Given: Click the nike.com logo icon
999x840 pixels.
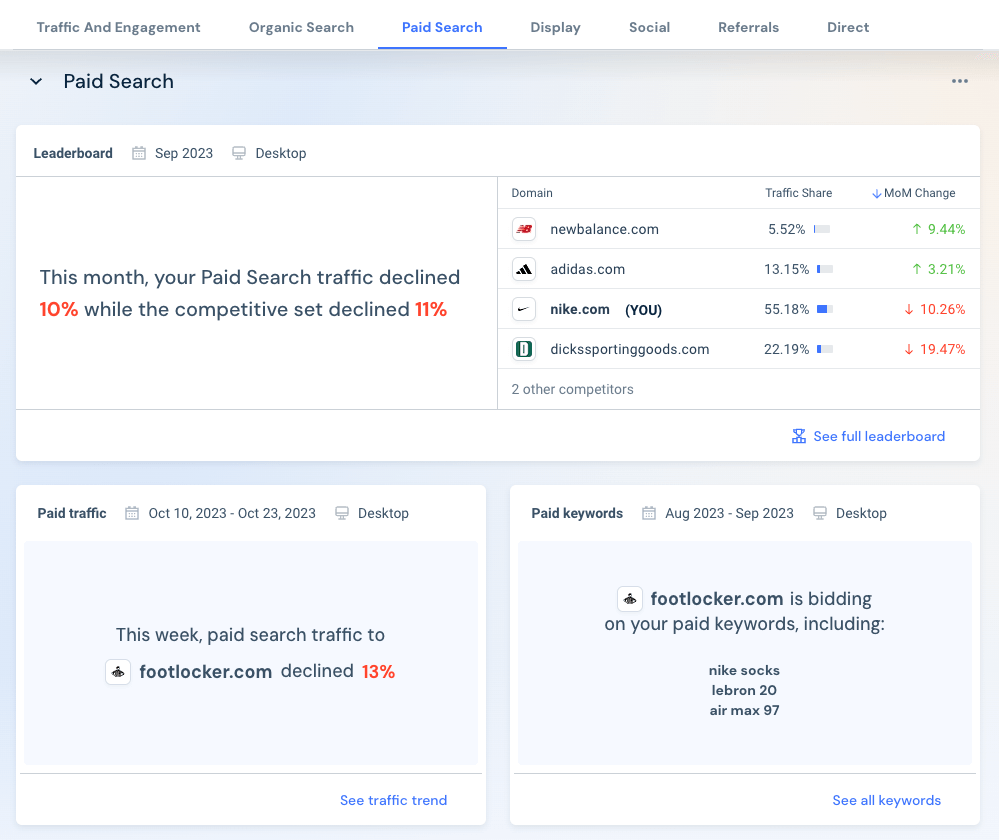Looking at the screenshot, I should click(523, 309).
